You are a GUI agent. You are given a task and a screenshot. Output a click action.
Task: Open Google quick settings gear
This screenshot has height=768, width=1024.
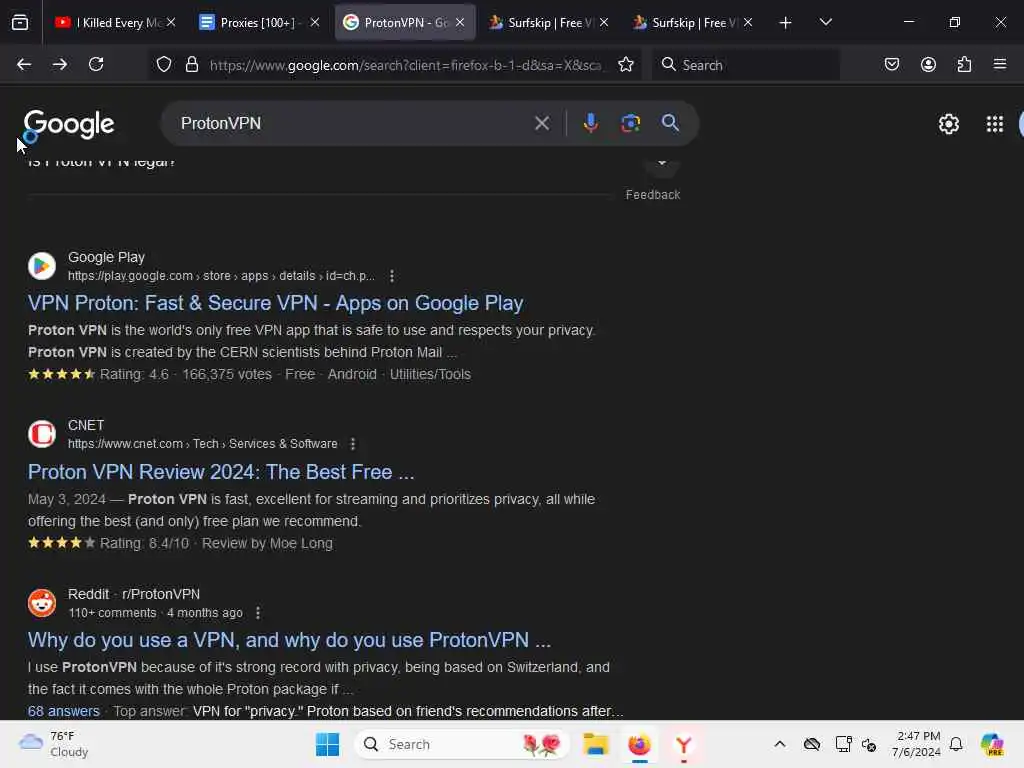948,123
